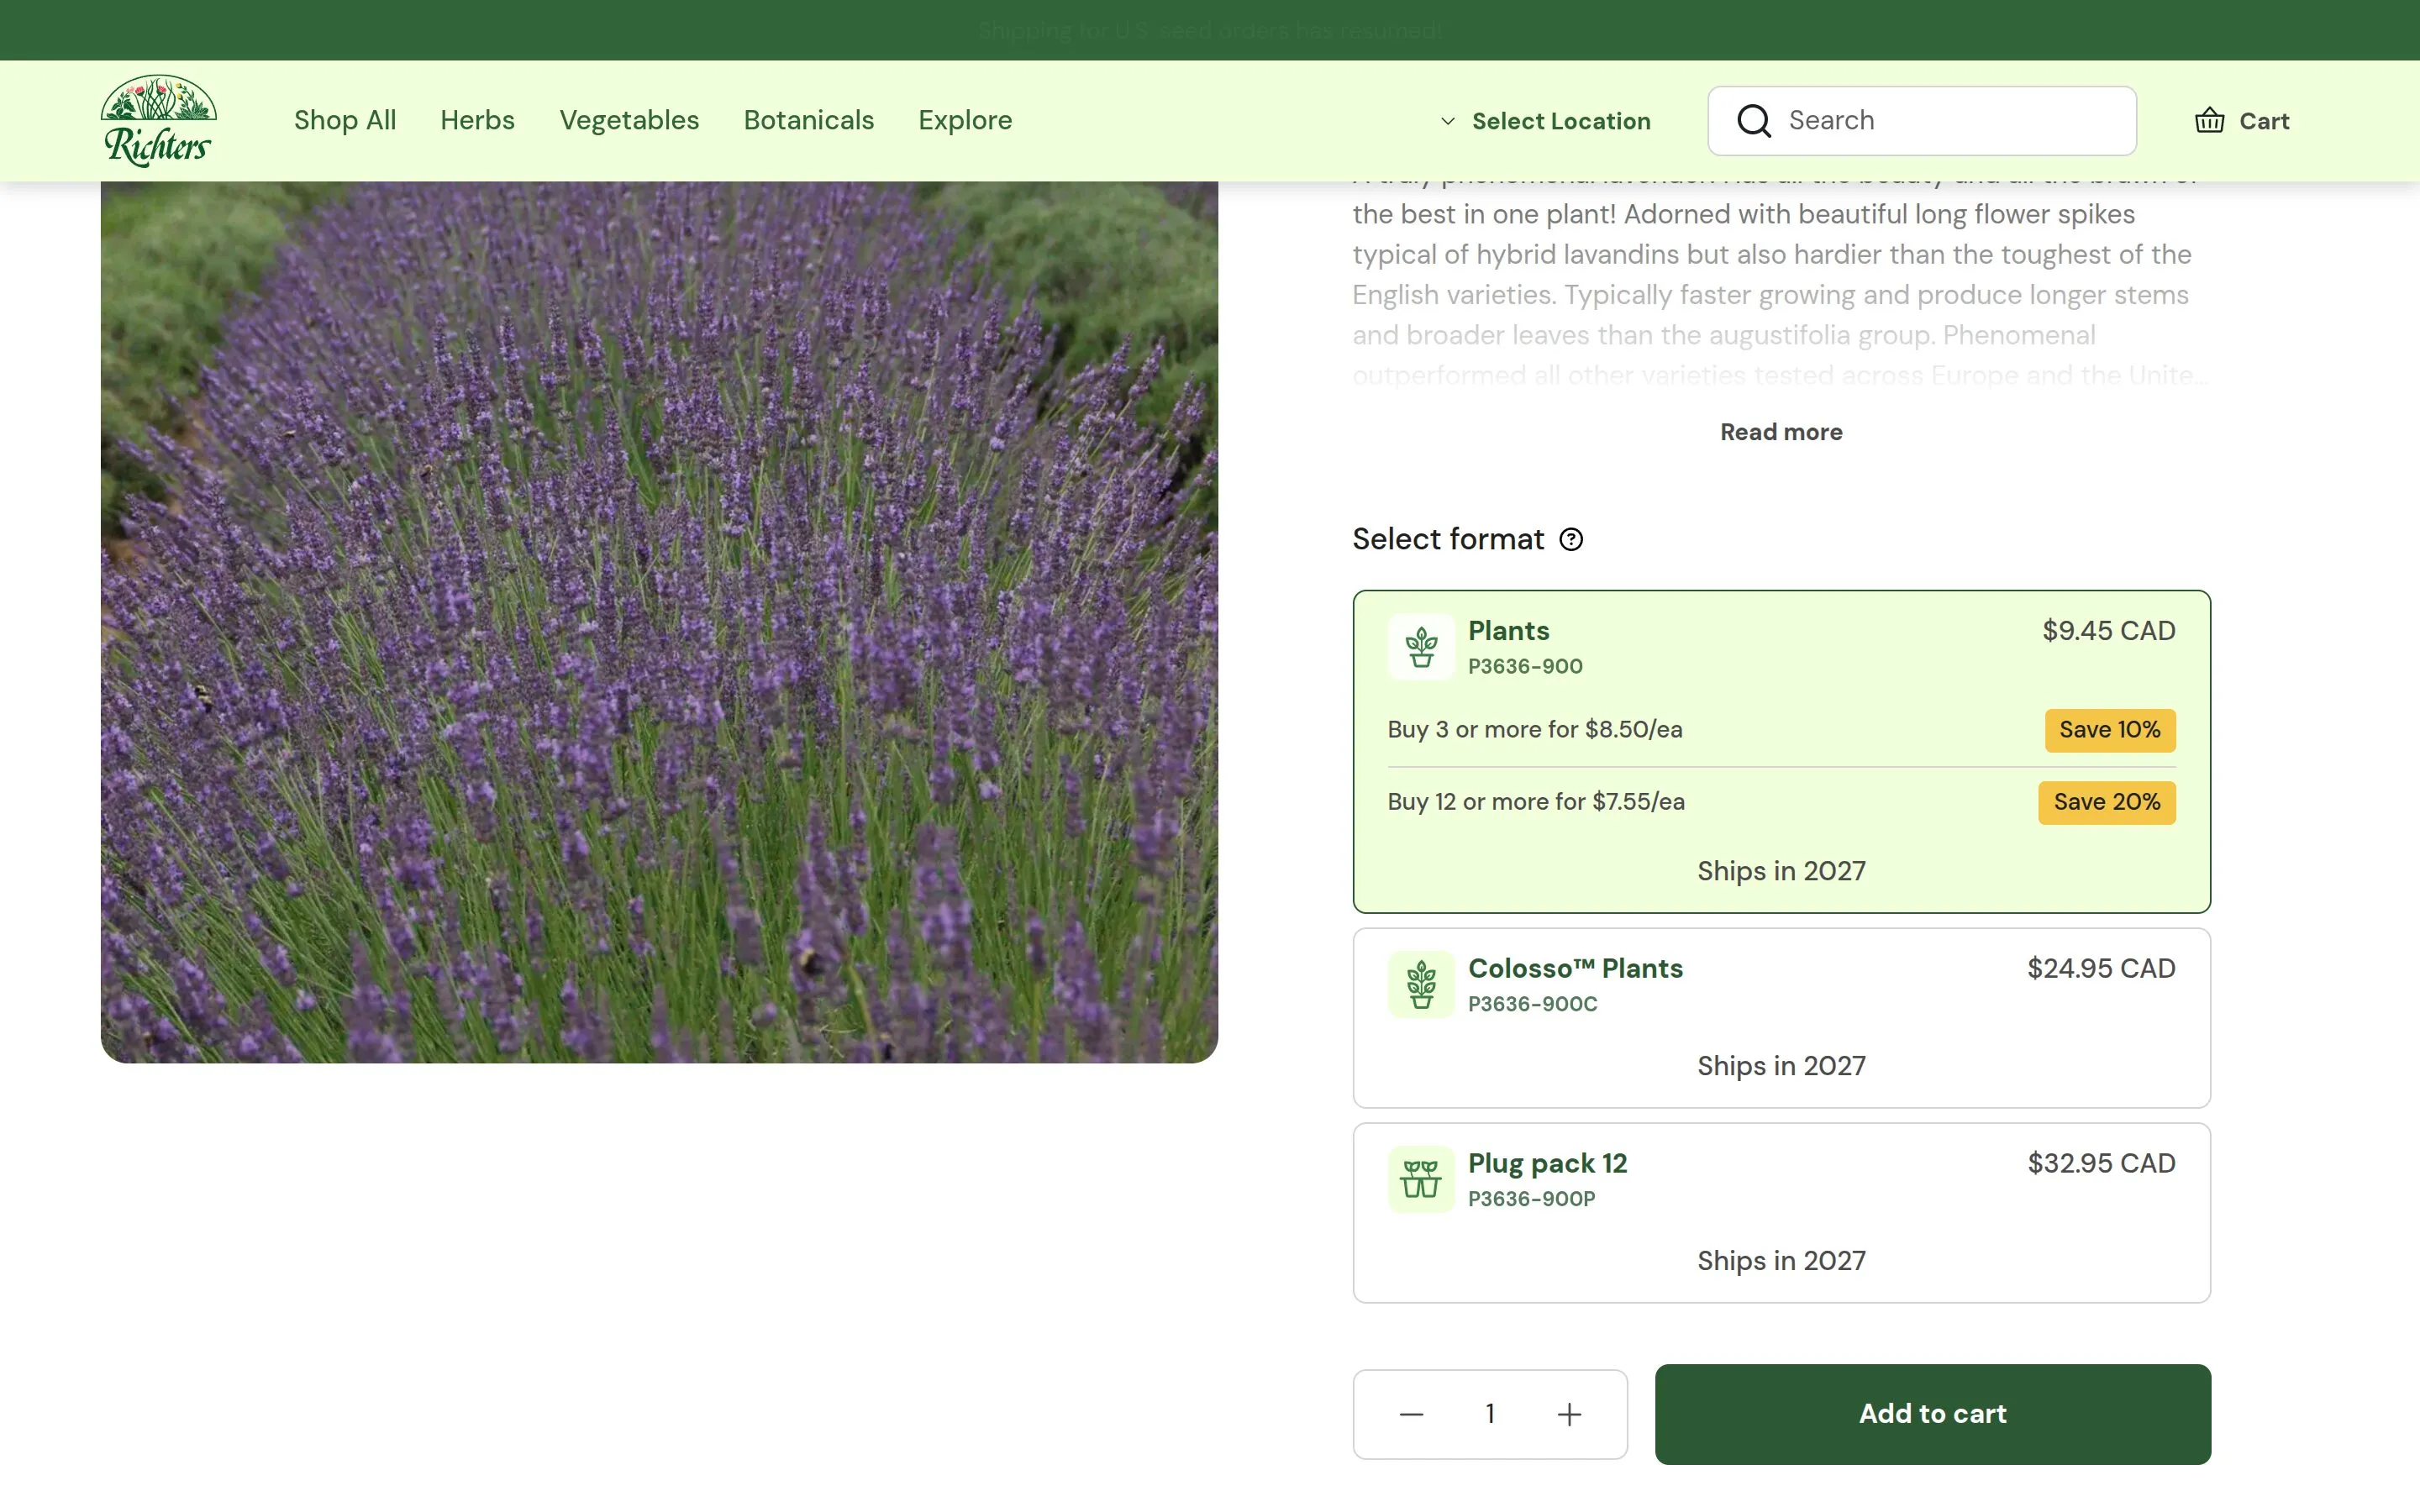Click 'Buy 3 or more for $8.50/ea'
This screenshot has height=1512, width=2420.
1535,730
